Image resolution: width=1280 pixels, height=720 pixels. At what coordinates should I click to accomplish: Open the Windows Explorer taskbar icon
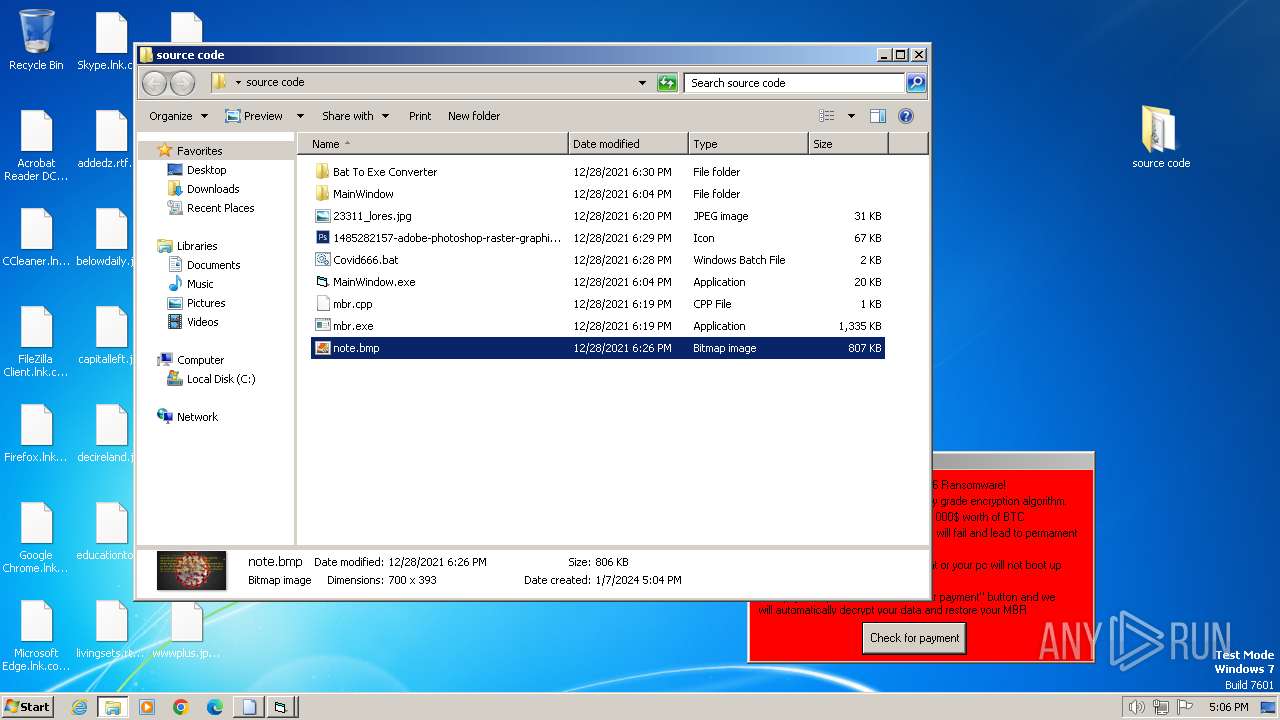coord(112,707)
